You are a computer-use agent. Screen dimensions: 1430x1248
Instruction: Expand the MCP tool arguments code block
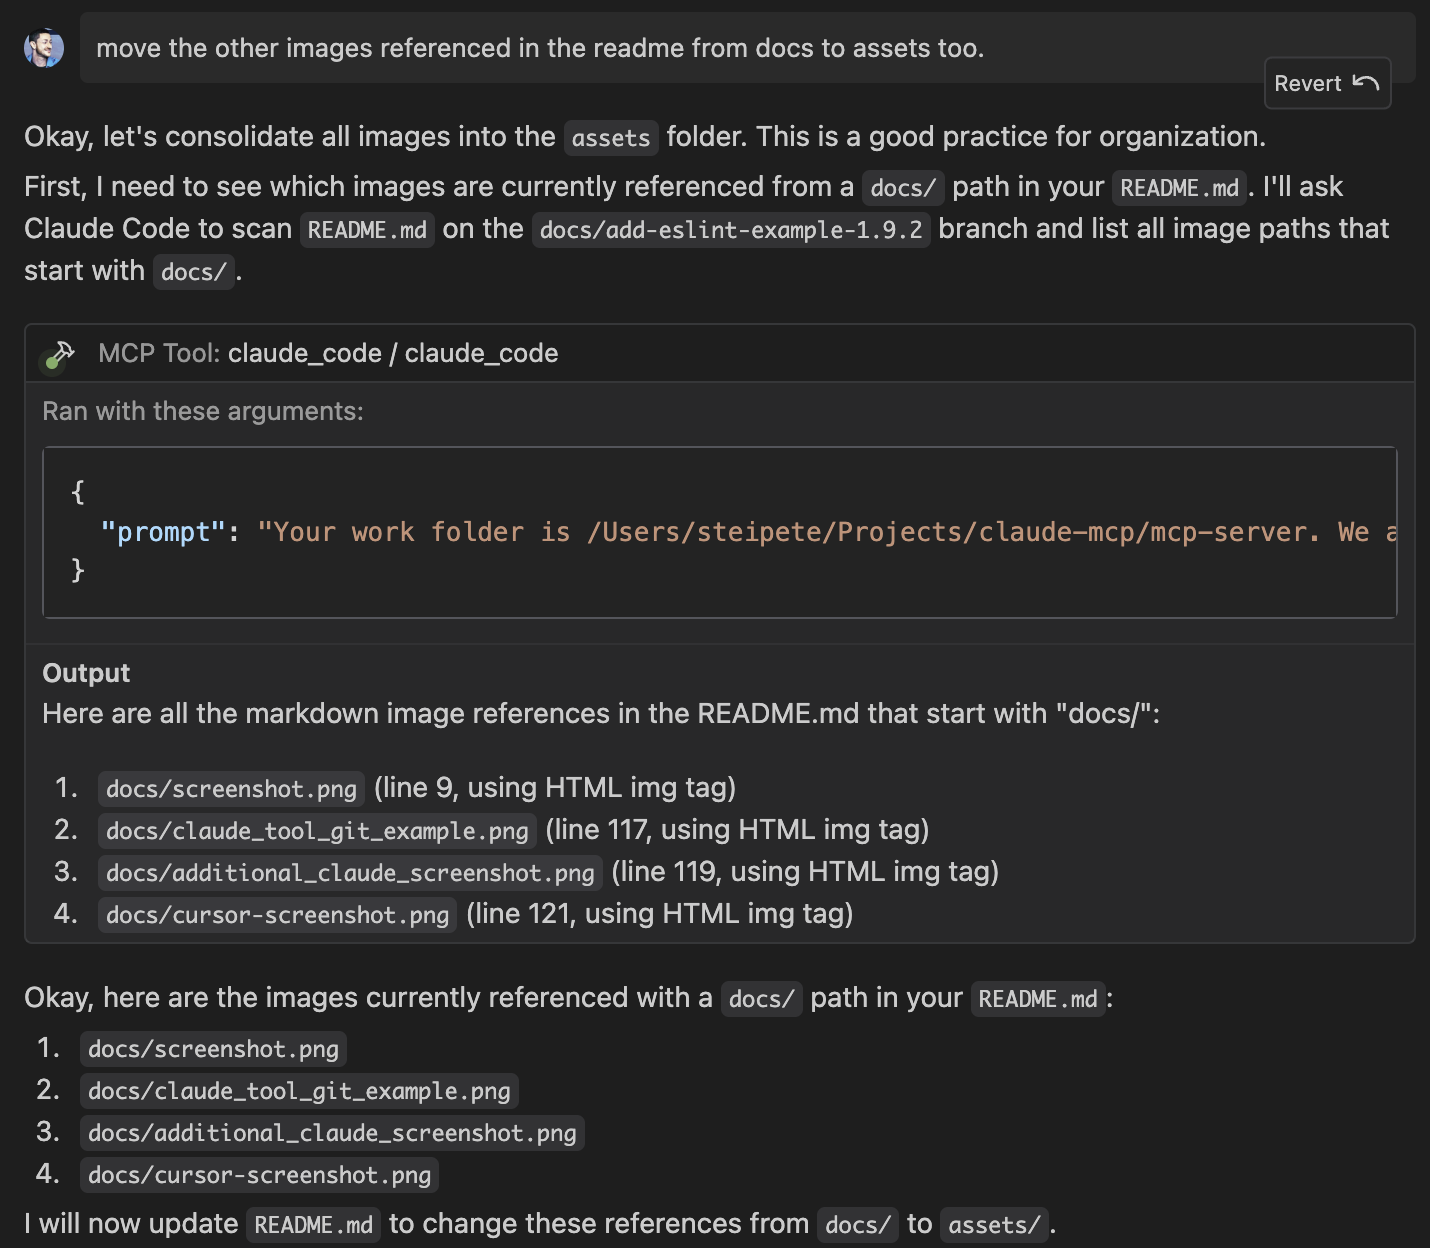pos(718,531)
